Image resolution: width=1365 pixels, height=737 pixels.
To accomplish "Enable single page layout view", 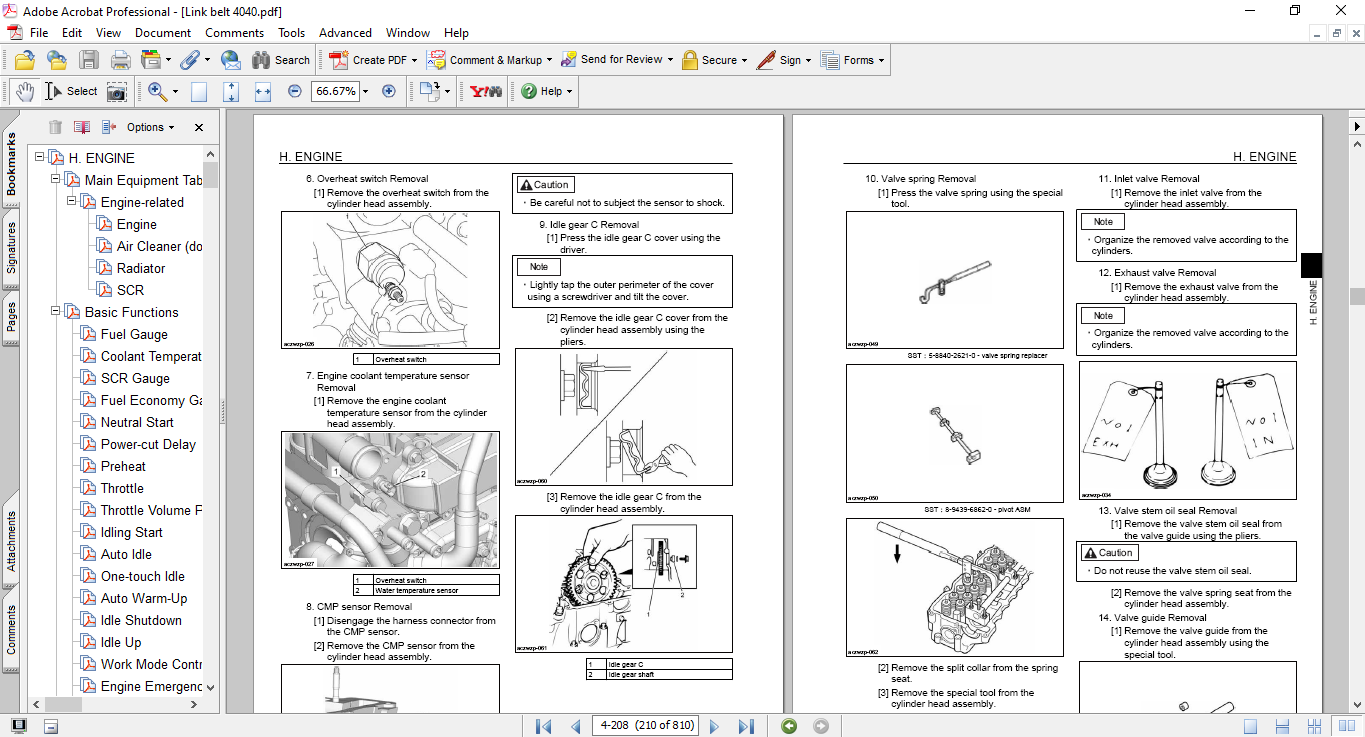I will point(1250,726).
